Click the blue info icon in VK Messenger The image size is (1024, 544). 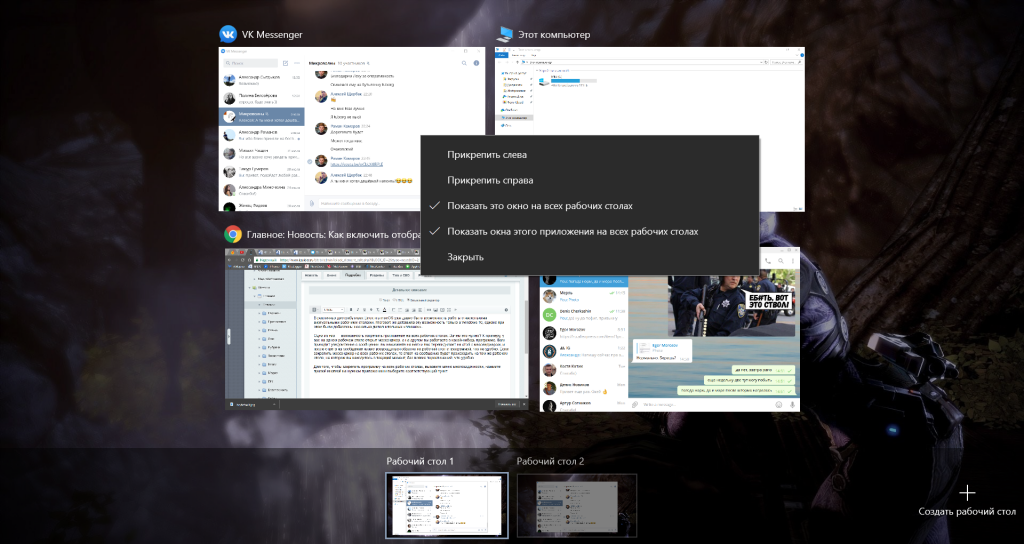476,63
